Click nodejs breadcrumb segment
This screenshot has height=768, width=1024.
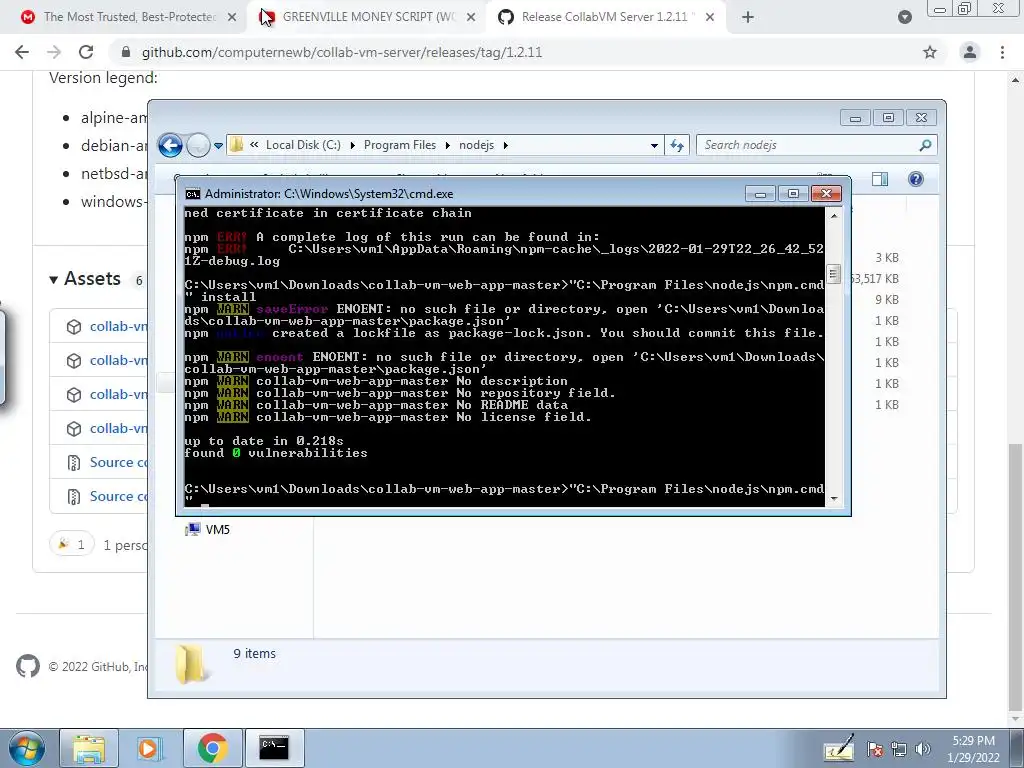pyautogui.click(x=476, y=145)
